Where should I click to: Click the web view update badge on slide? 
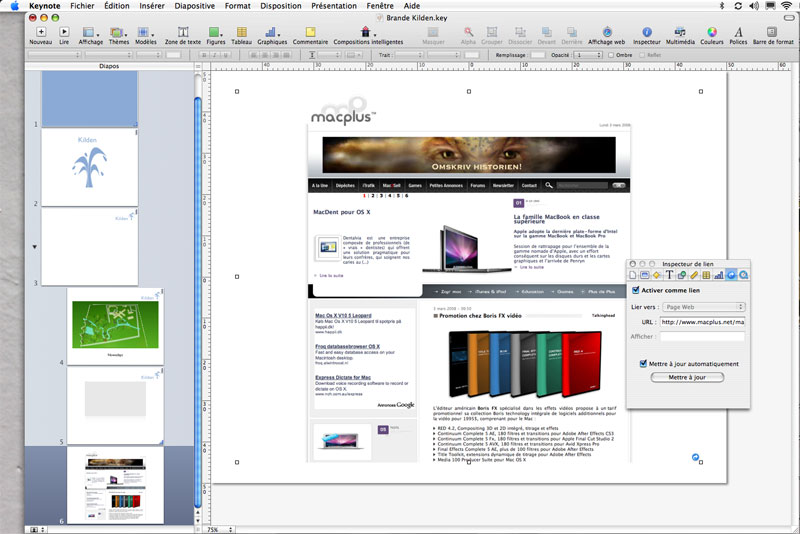pyautogui.click(x=695, y=457)
